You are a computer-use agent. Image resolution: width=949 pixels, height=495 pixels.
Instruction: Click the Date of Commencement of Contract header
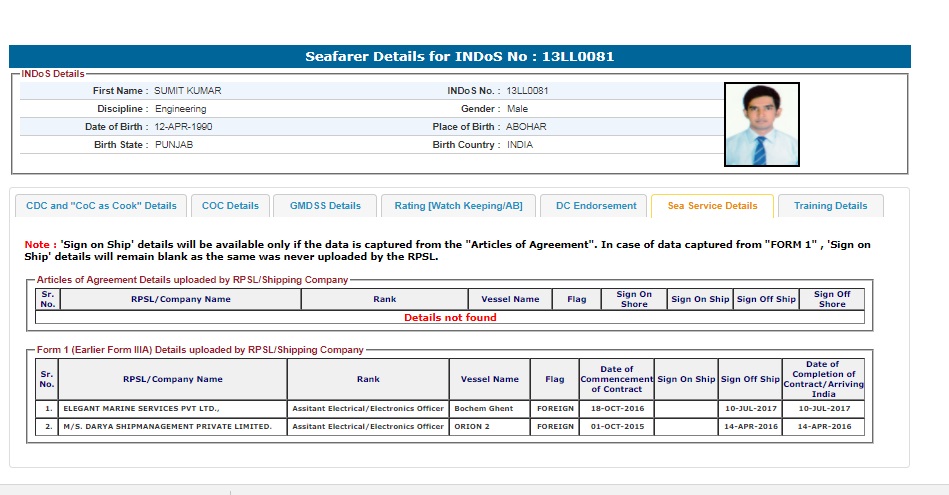616,379
